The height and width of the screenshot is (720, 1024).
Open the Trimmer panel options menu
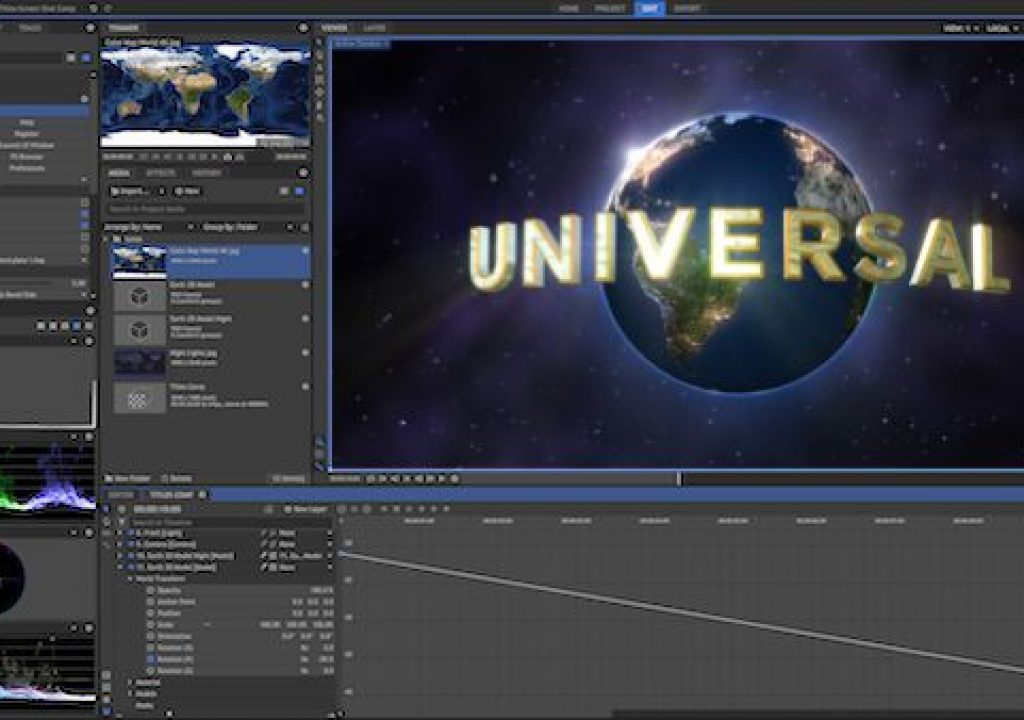point(303,28)
